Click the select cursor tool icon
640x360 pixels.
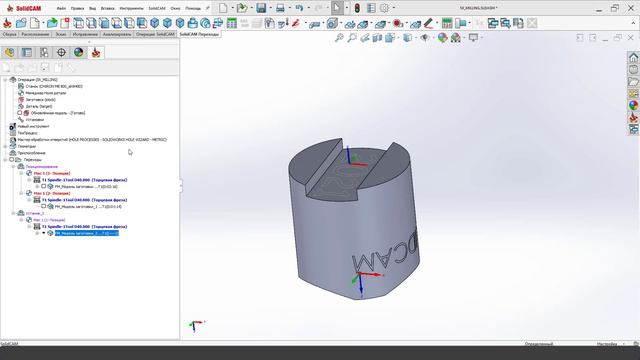click(x=337, y=8)
